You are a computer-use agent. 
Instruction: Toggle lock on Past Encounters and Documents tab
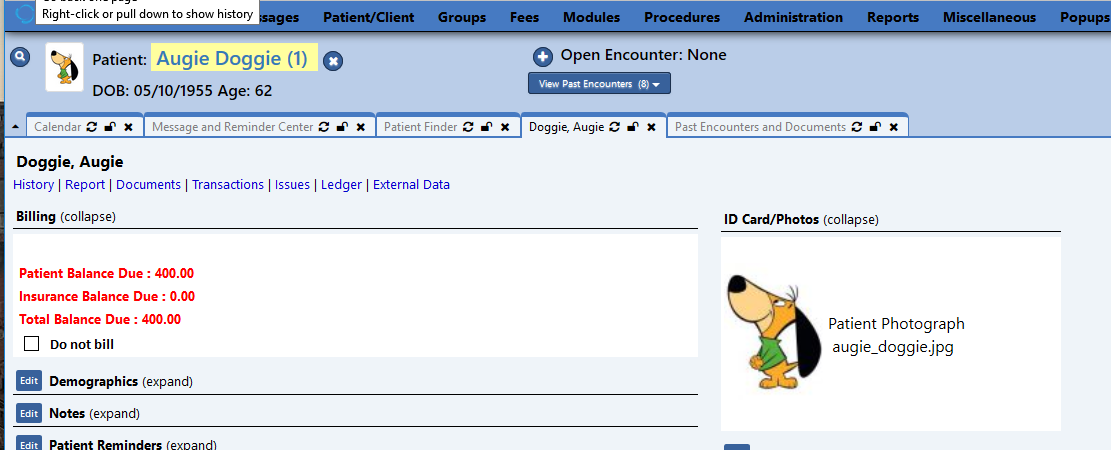(x=876, y=127)
